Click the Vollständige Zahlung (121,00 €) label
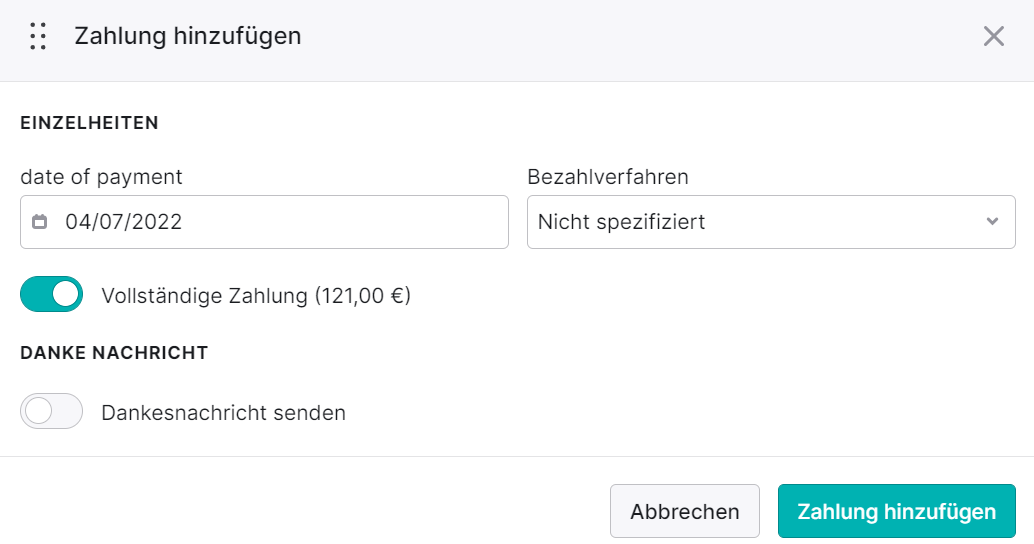This screenshot has height=544, width=1034. [256, 295]
